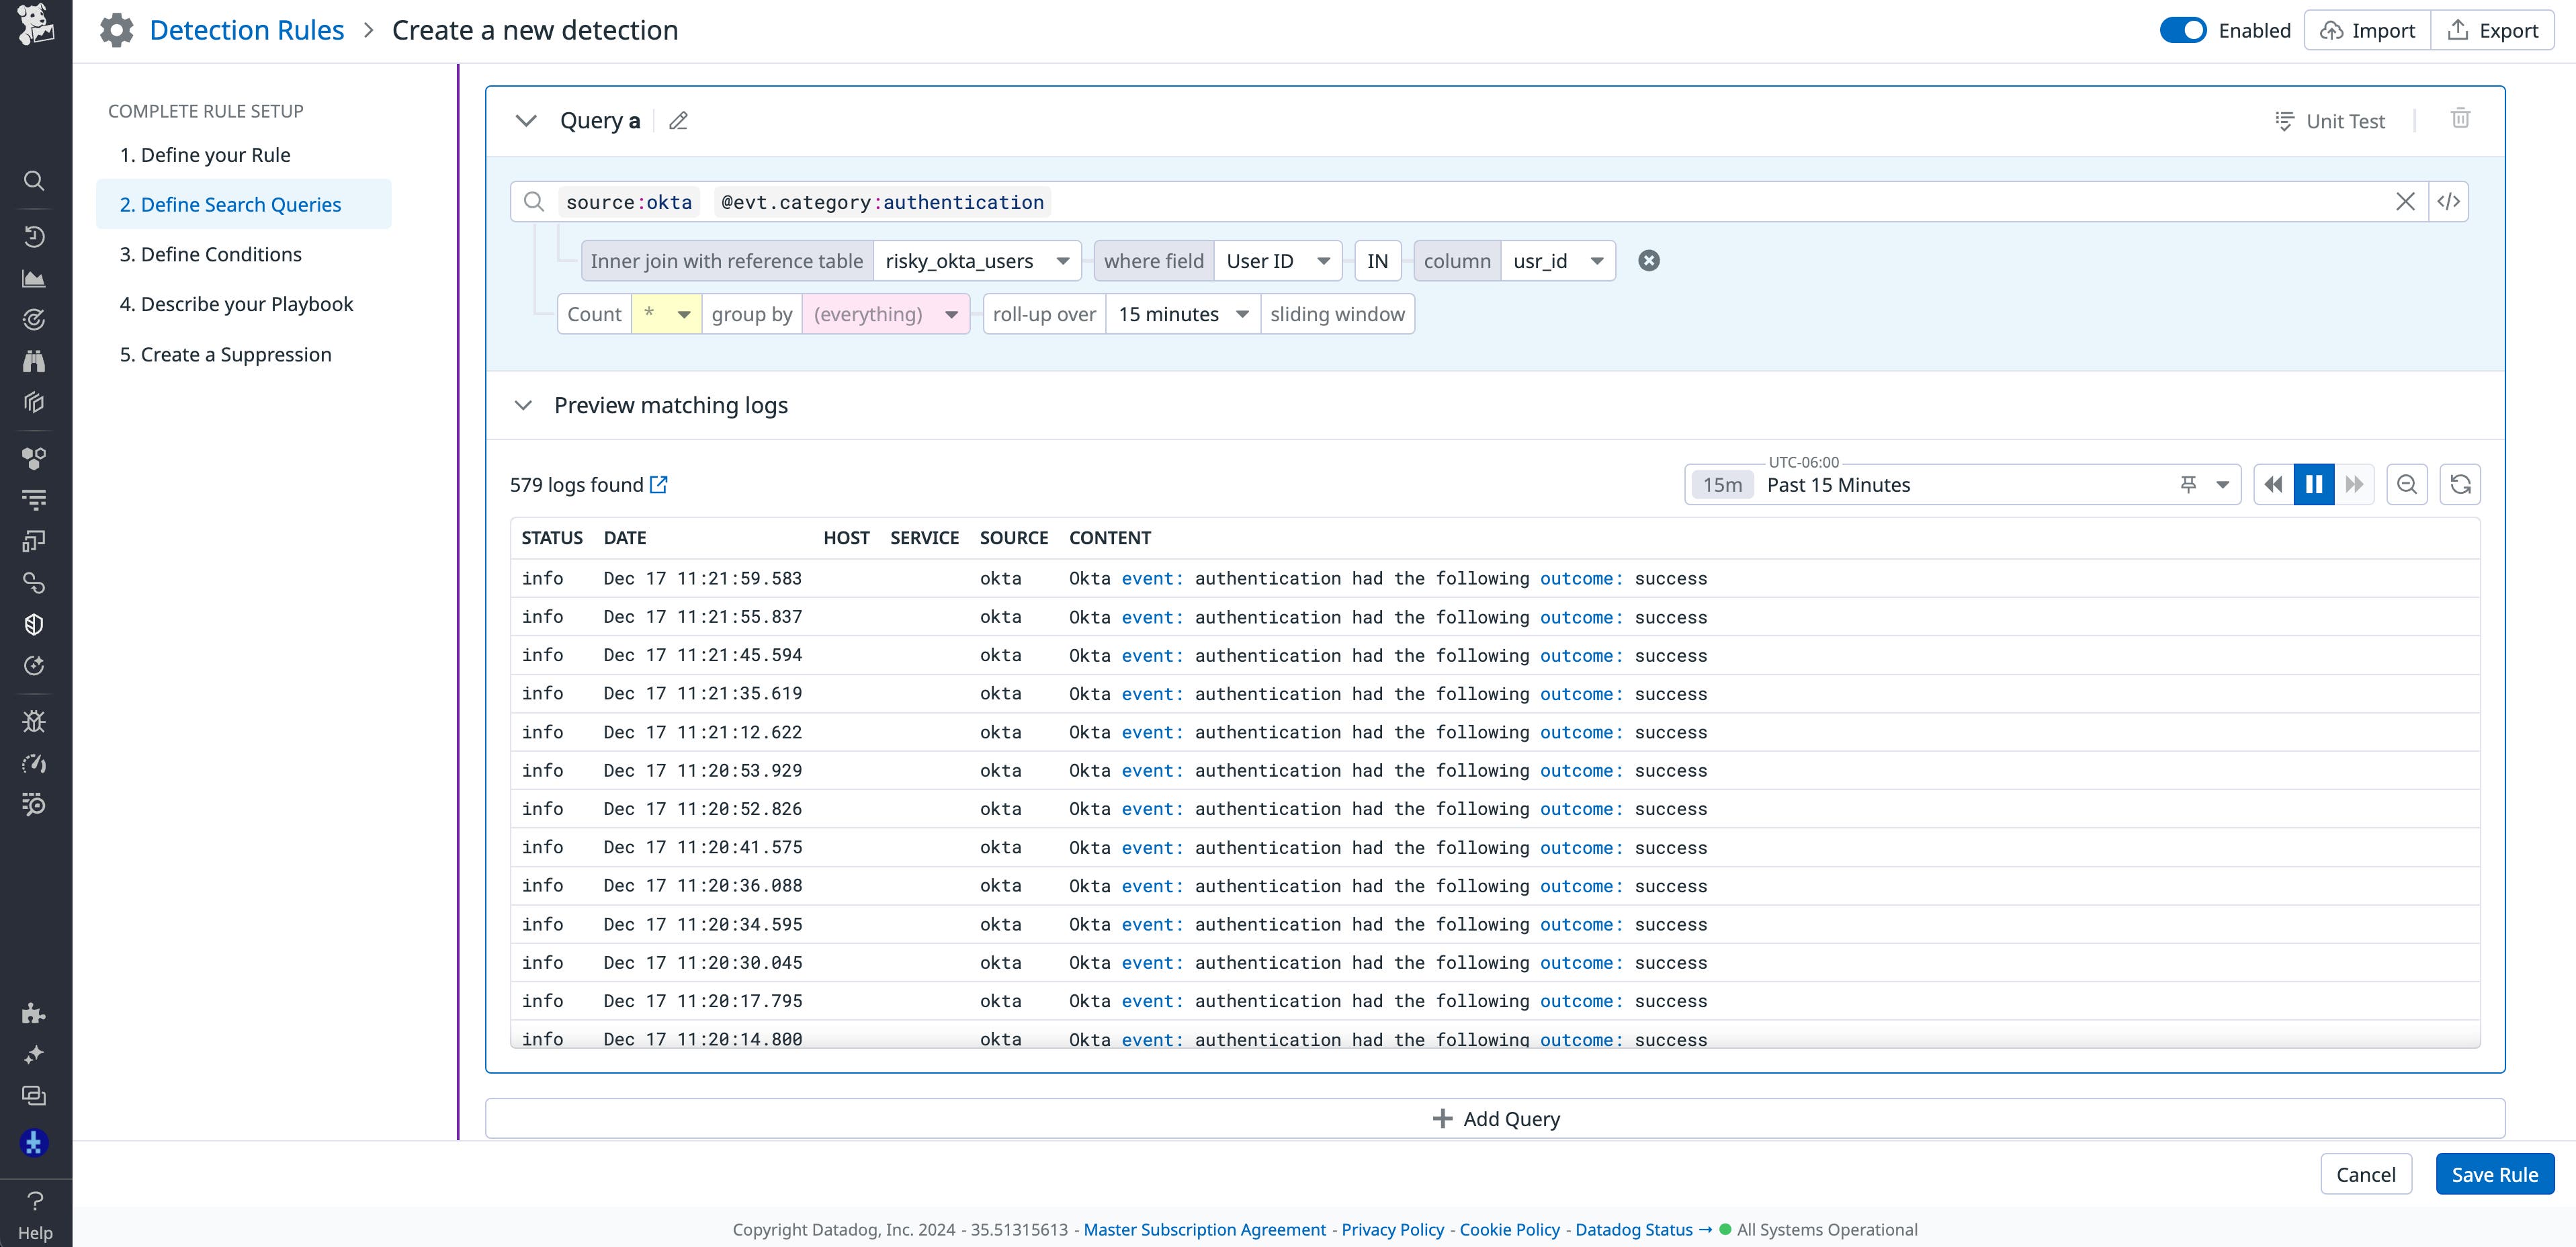The height and width of the screenshot is (1247, 2576).
Task: Collapse the Preview matching logs section
Action: (524, 405)
